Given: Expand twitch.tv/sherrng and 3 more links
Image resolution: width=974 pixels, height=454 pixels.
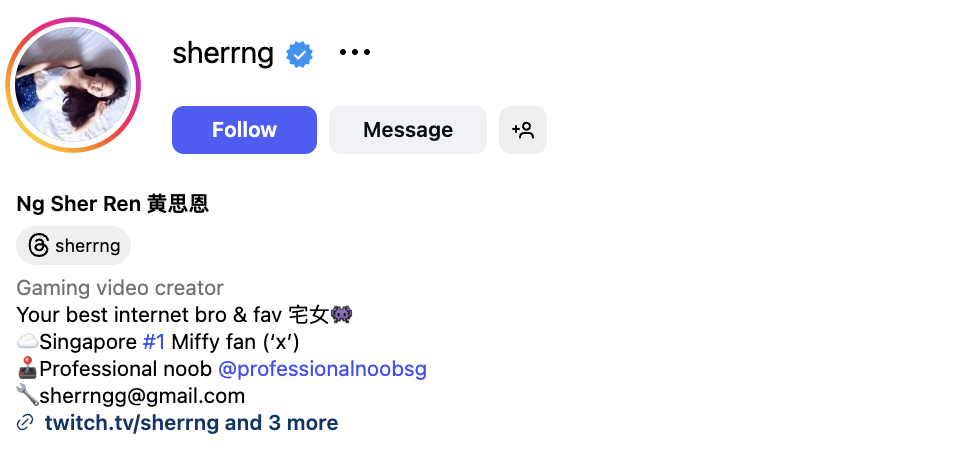Looking at the screenshot, I should [191, 423].
